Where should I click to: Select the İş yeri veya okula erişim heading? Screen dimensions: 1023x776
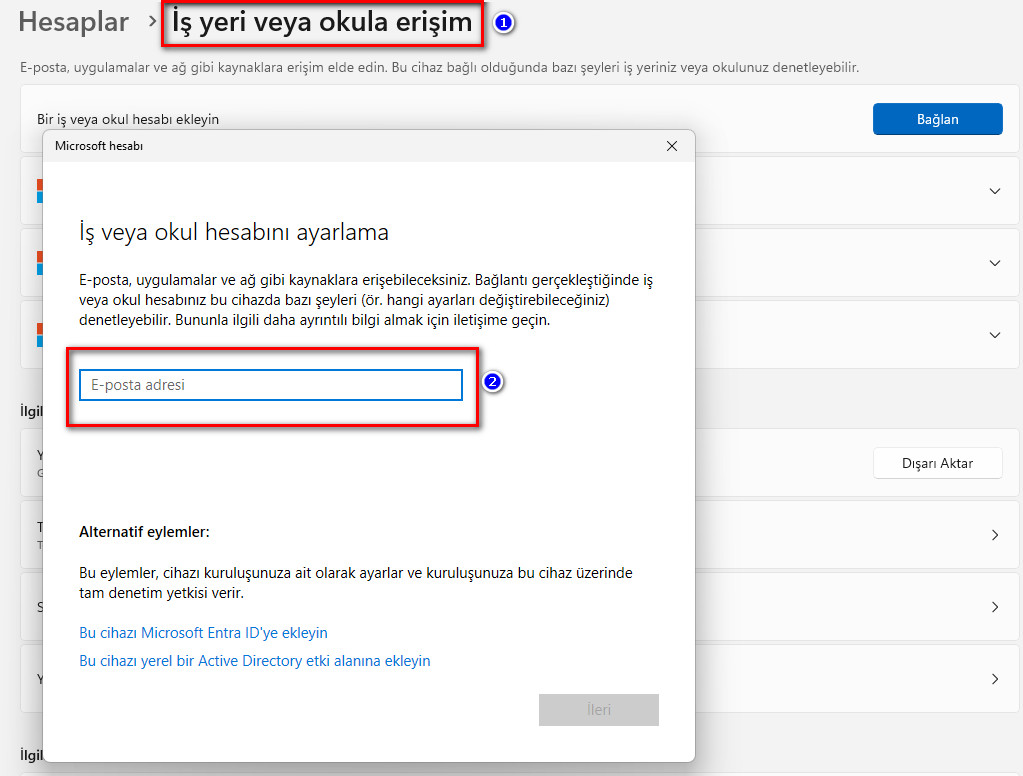[322, 22]
